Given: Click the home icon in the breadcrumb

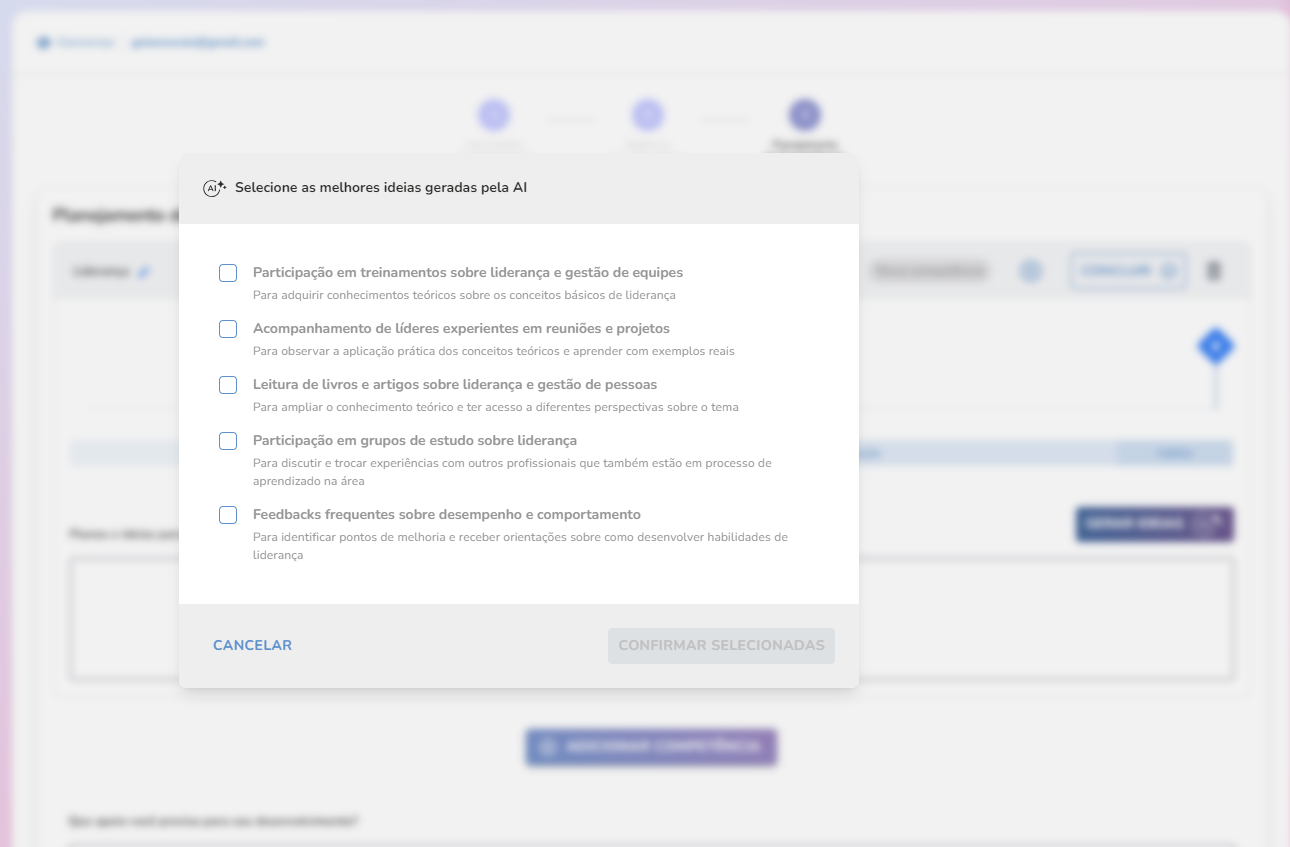Looking at the screenshot, I should (43, 43).
